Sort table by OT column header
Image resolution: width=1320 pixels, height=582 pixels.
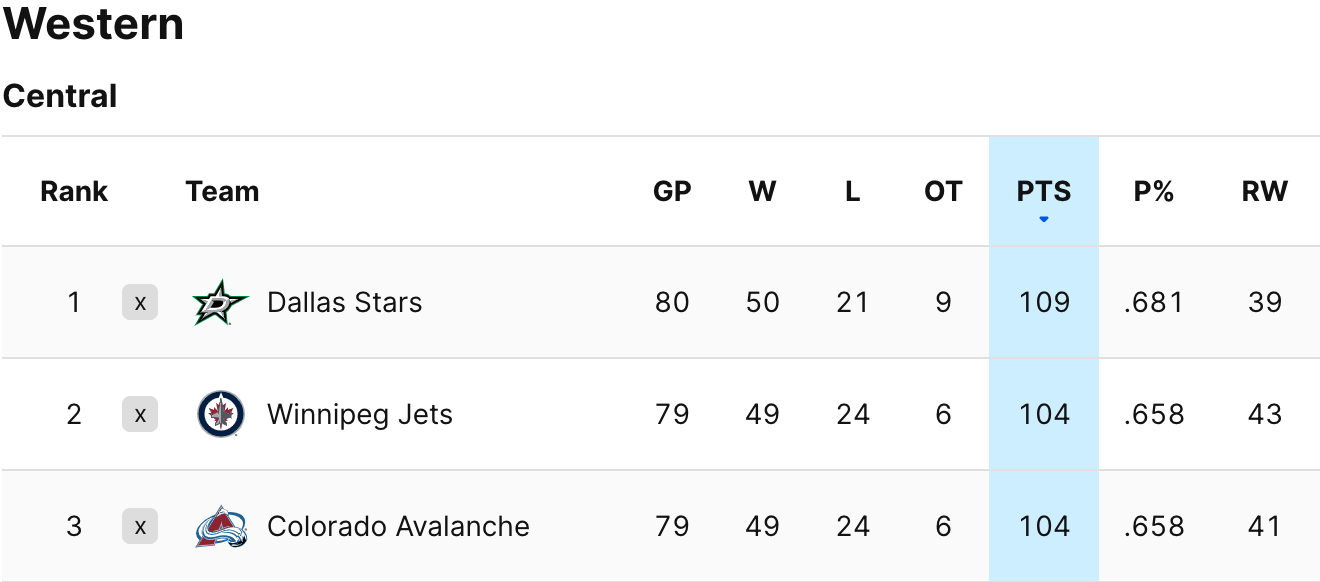[x=943, y=191]
